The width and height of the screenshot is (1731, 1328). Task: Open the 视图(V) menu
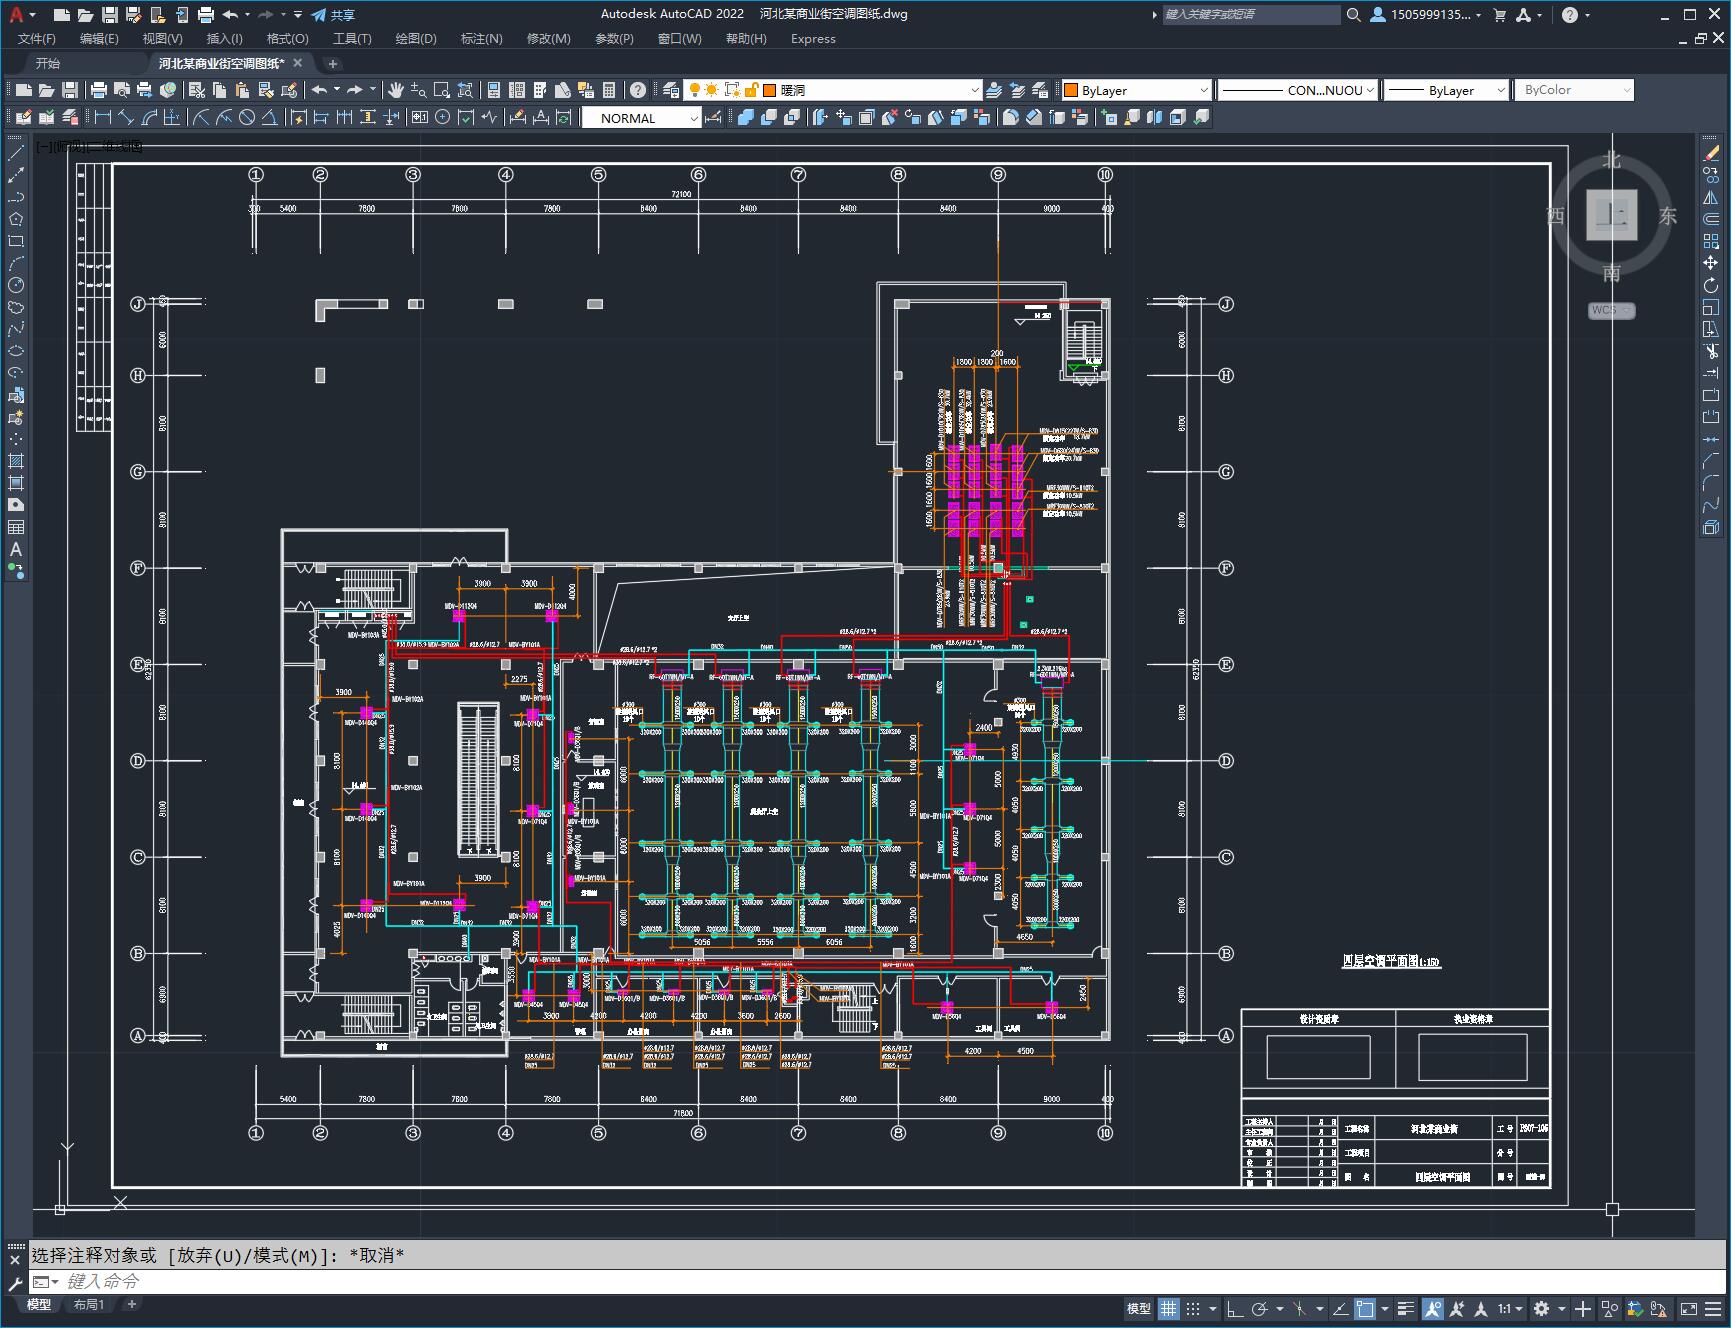coord(162,38)
